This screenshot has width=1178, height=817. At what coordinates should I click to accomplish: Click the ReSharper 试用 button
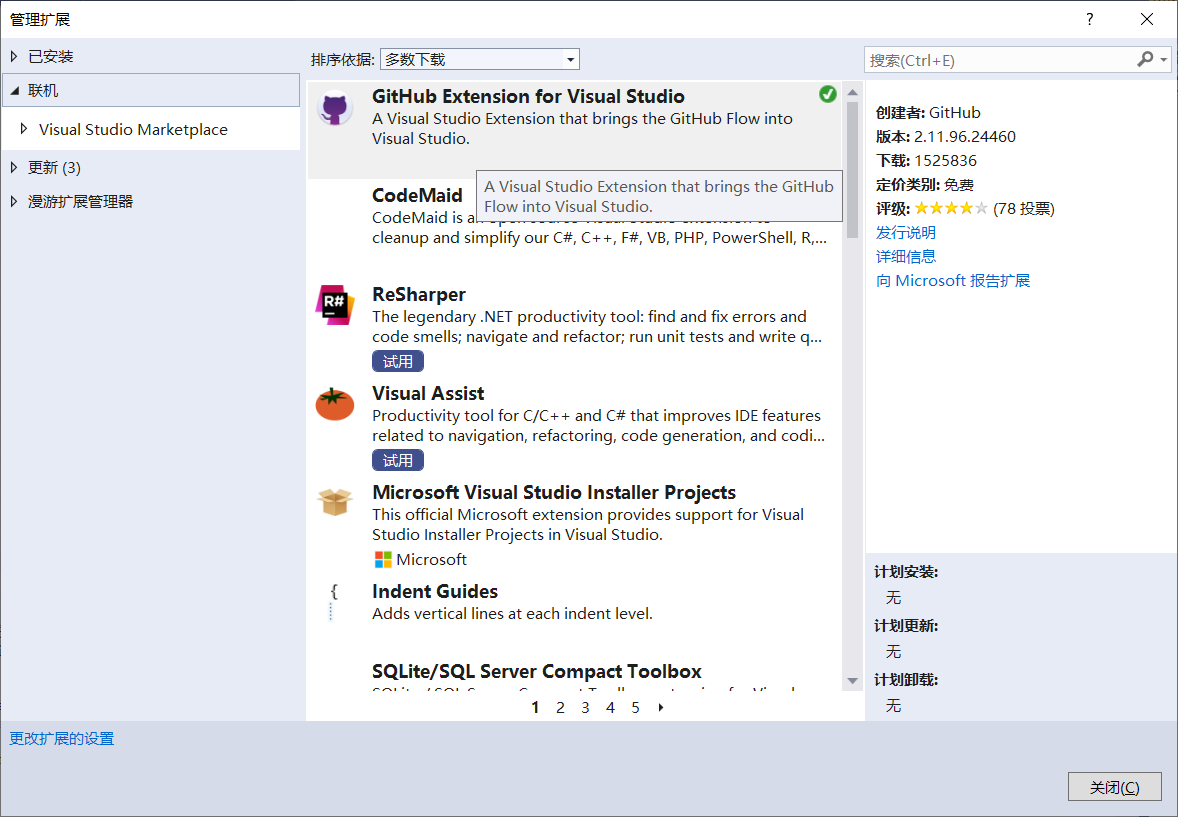[397, 362]
